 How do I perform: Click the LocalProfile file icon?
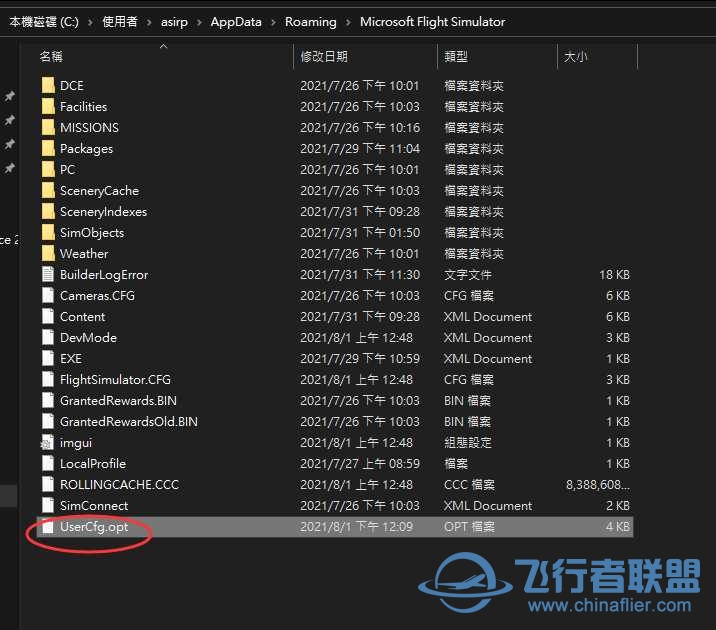pos(48,463)
